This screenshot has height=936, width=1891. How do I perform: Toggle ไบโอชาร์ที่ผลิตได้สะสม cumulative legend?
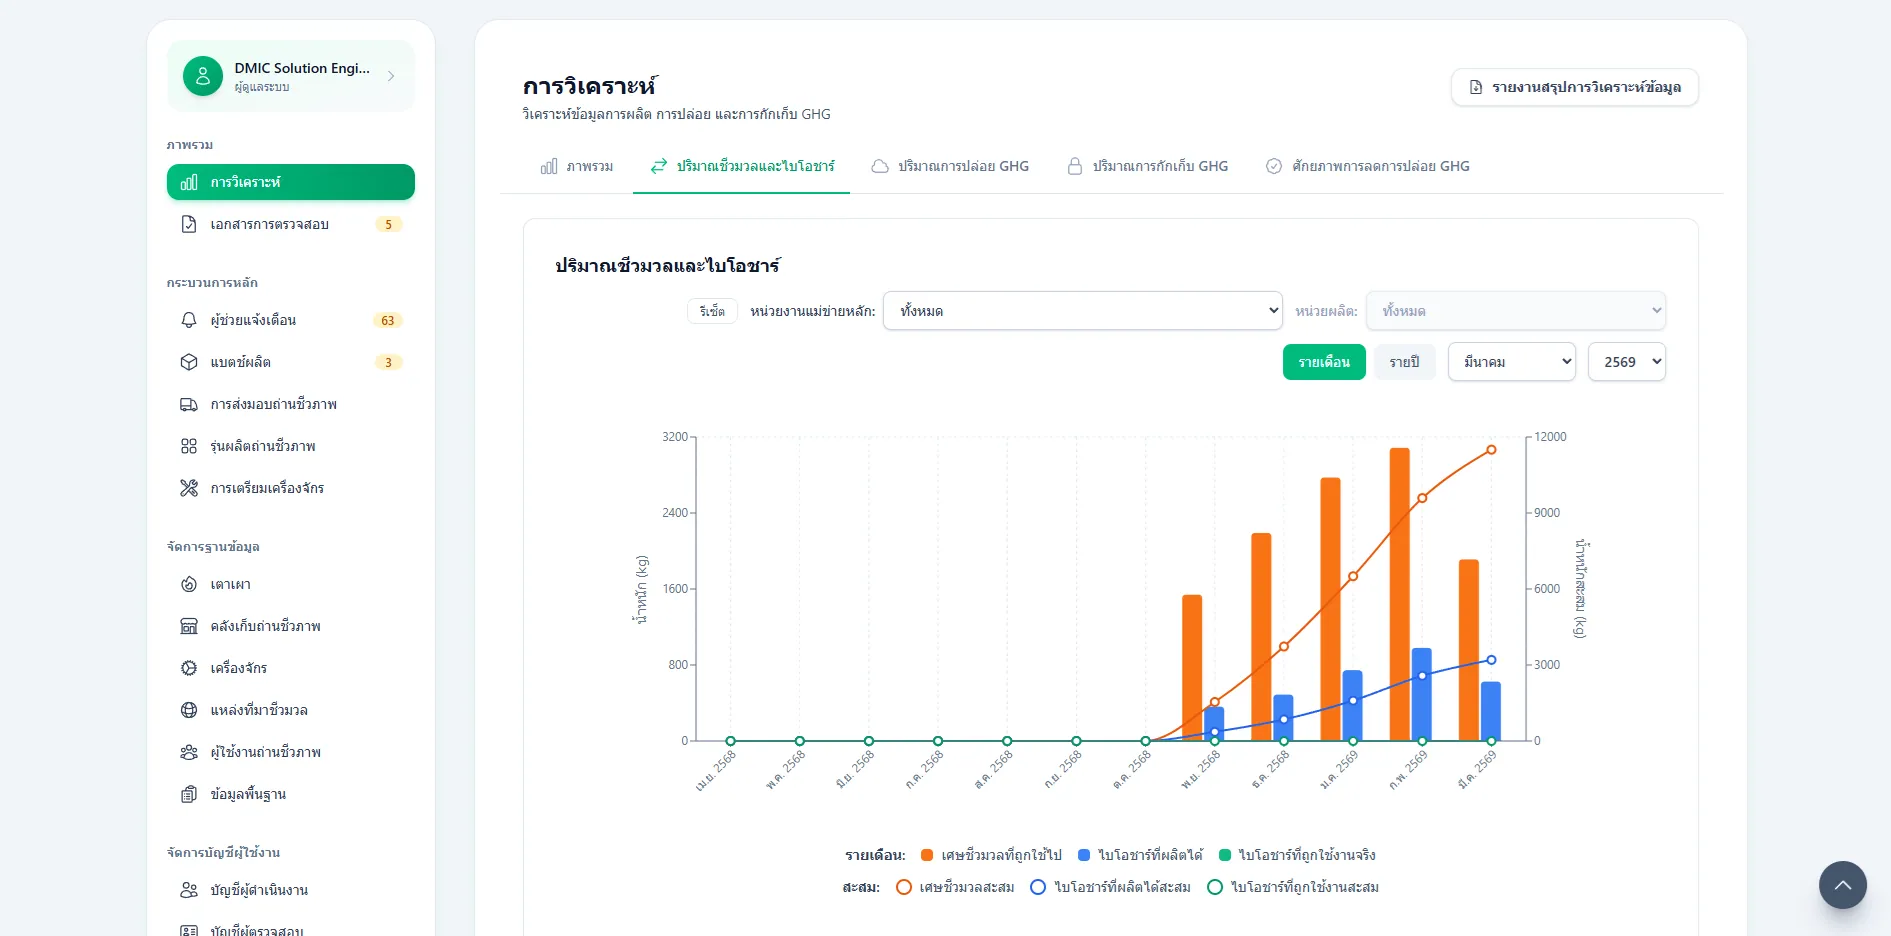[1110, 887]
